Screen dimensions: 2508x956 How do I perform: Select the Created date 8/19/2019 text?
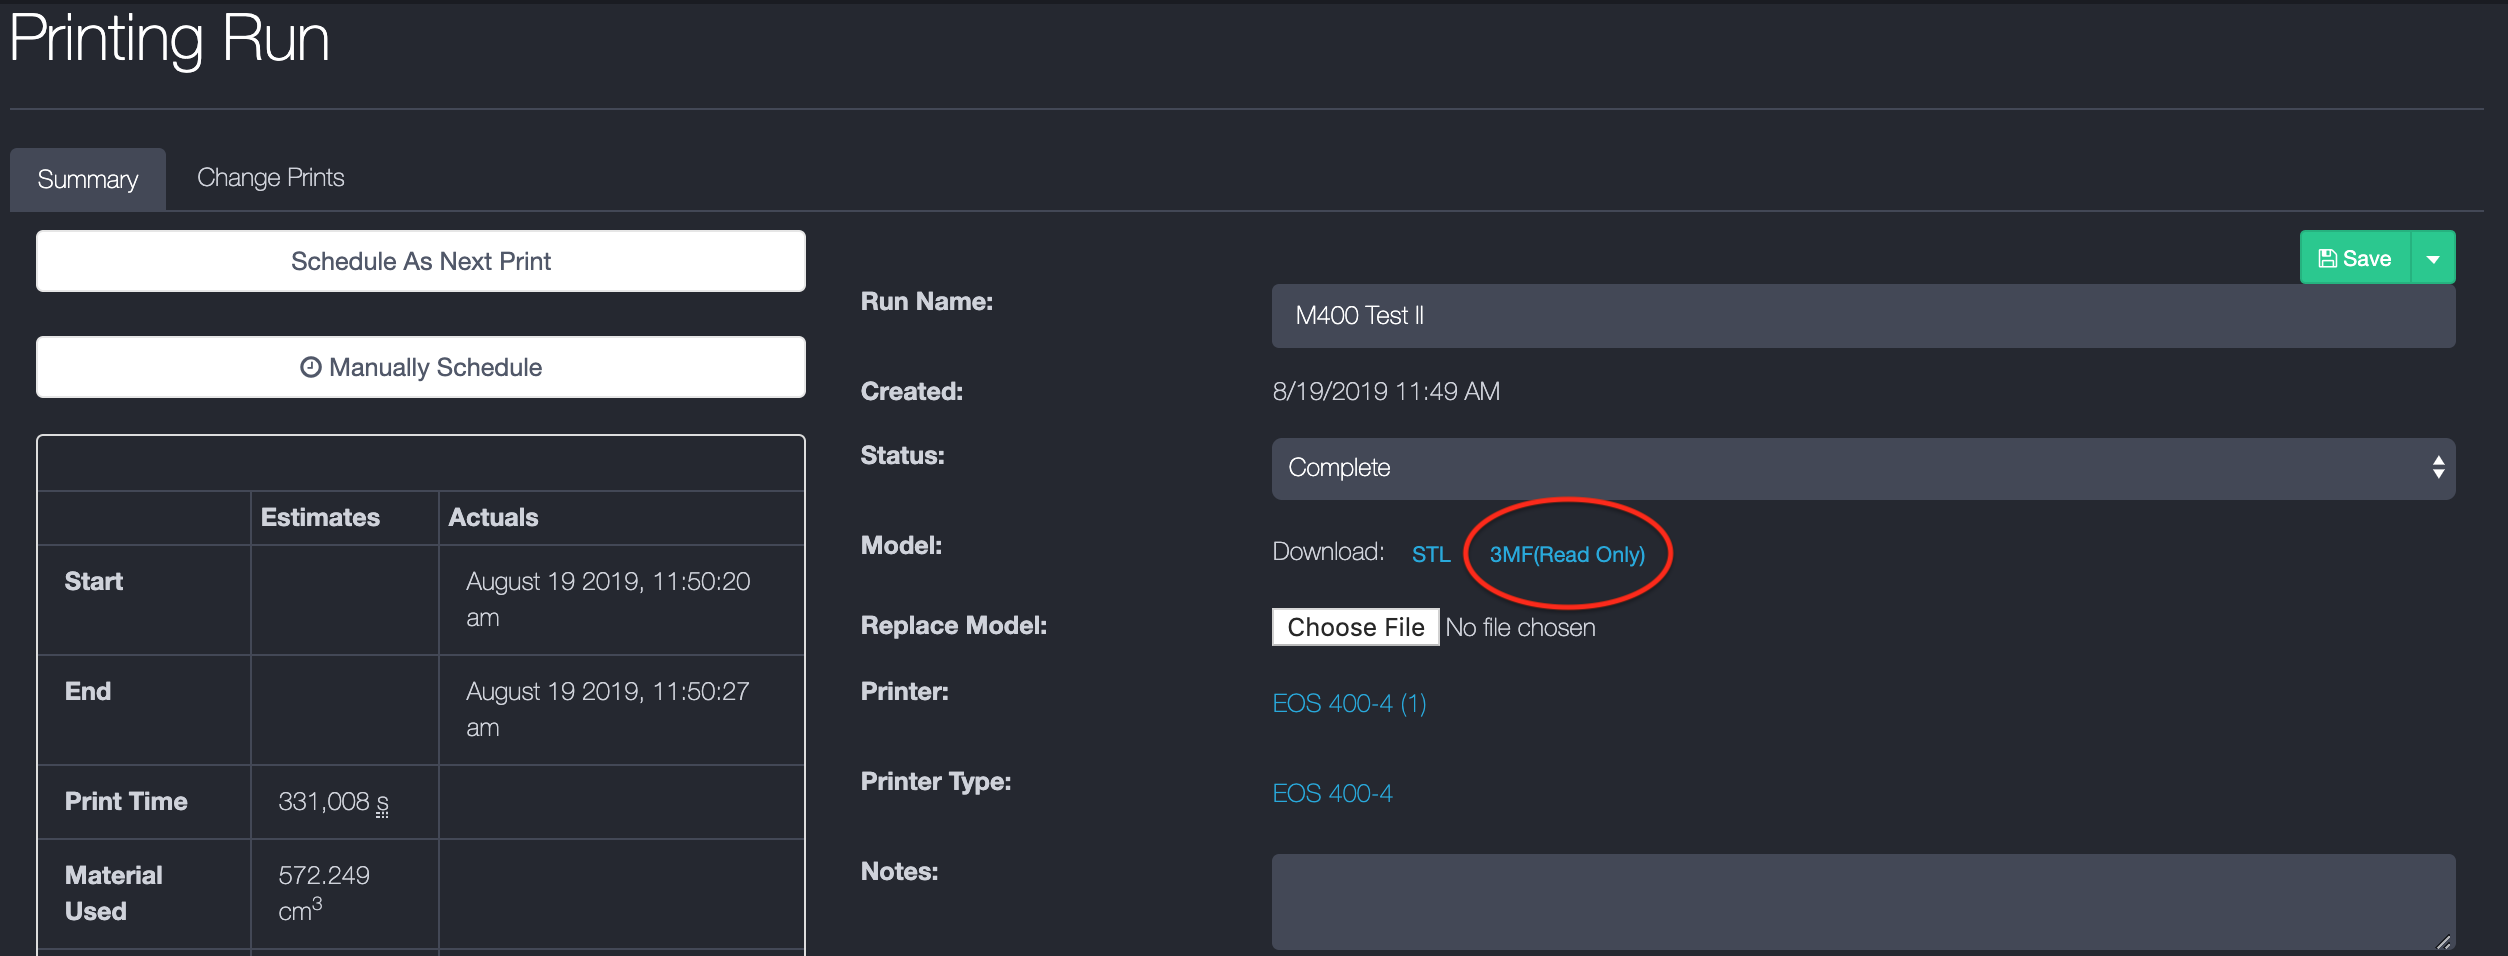[1385, 392]
